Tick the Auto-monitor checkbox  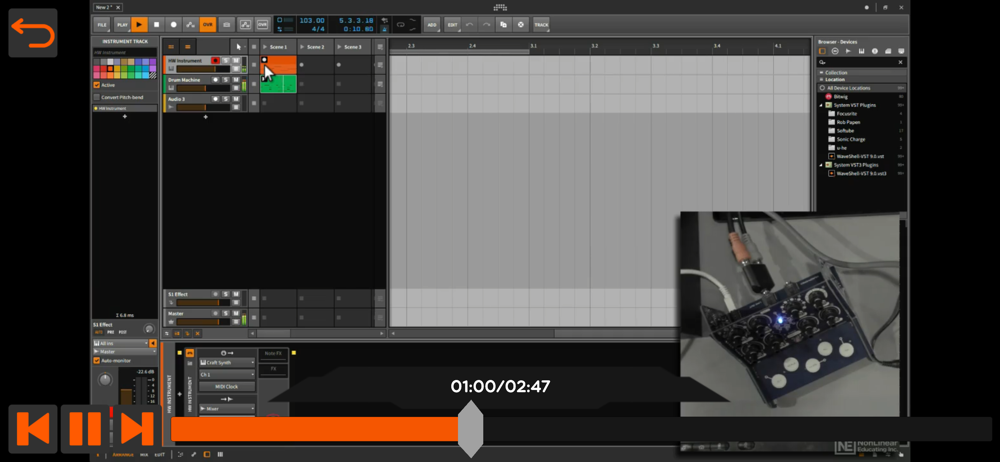[97, 361]
